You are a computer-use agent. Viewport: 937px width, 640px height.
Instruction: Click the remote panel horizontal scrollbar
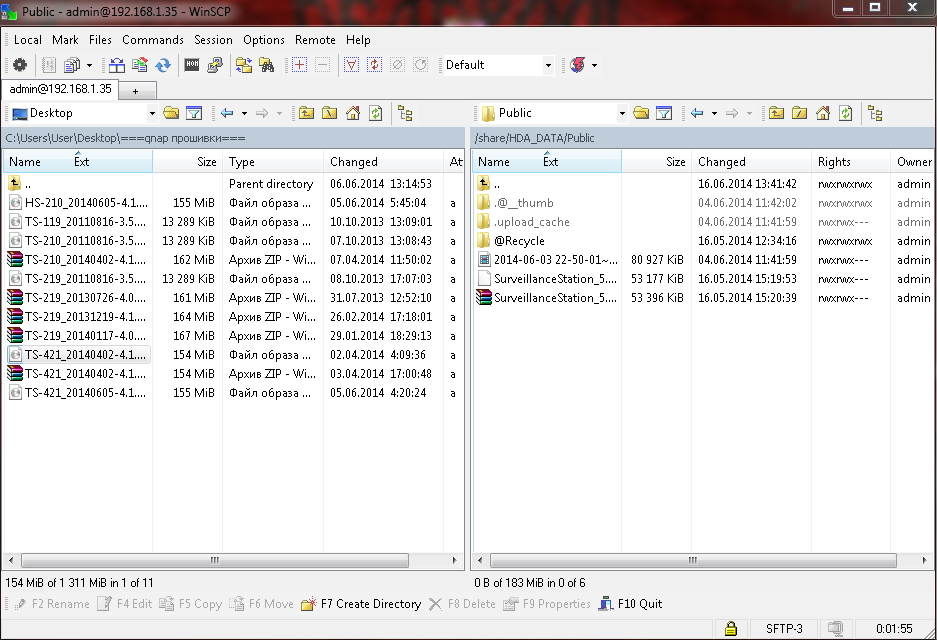click(693, 561)
